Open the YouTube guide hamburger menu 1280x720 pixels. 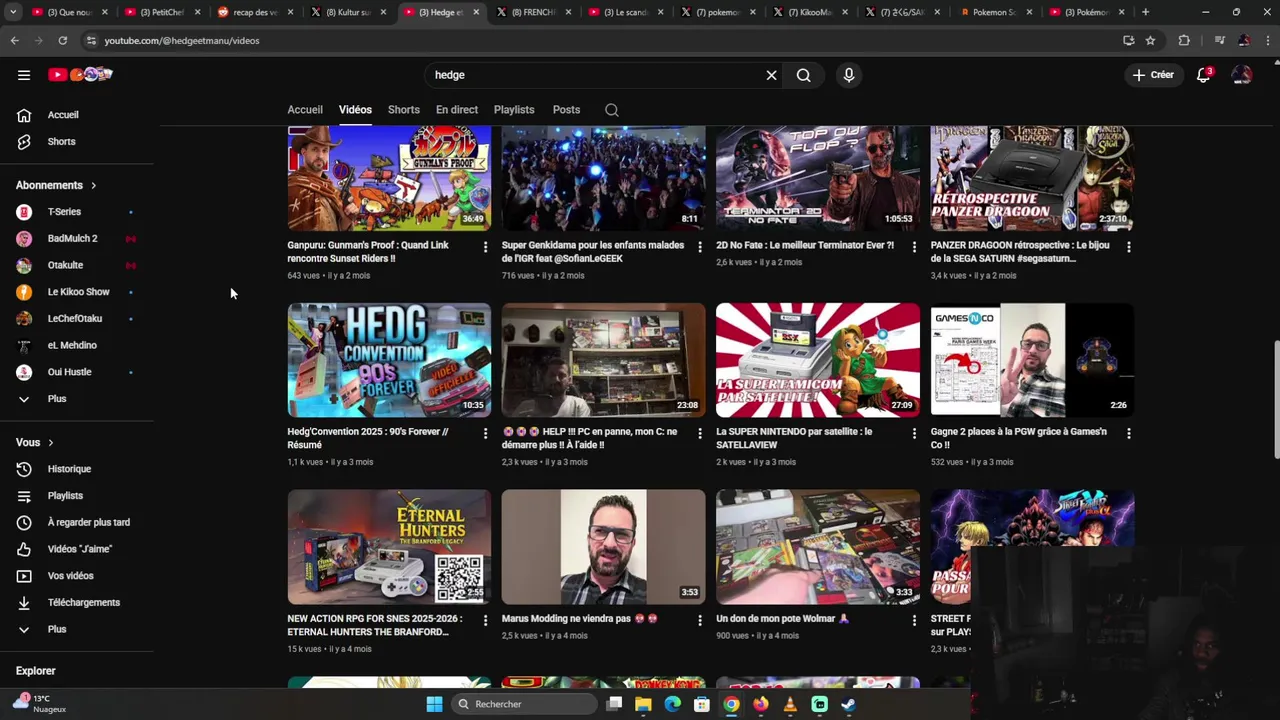[24, 75]
